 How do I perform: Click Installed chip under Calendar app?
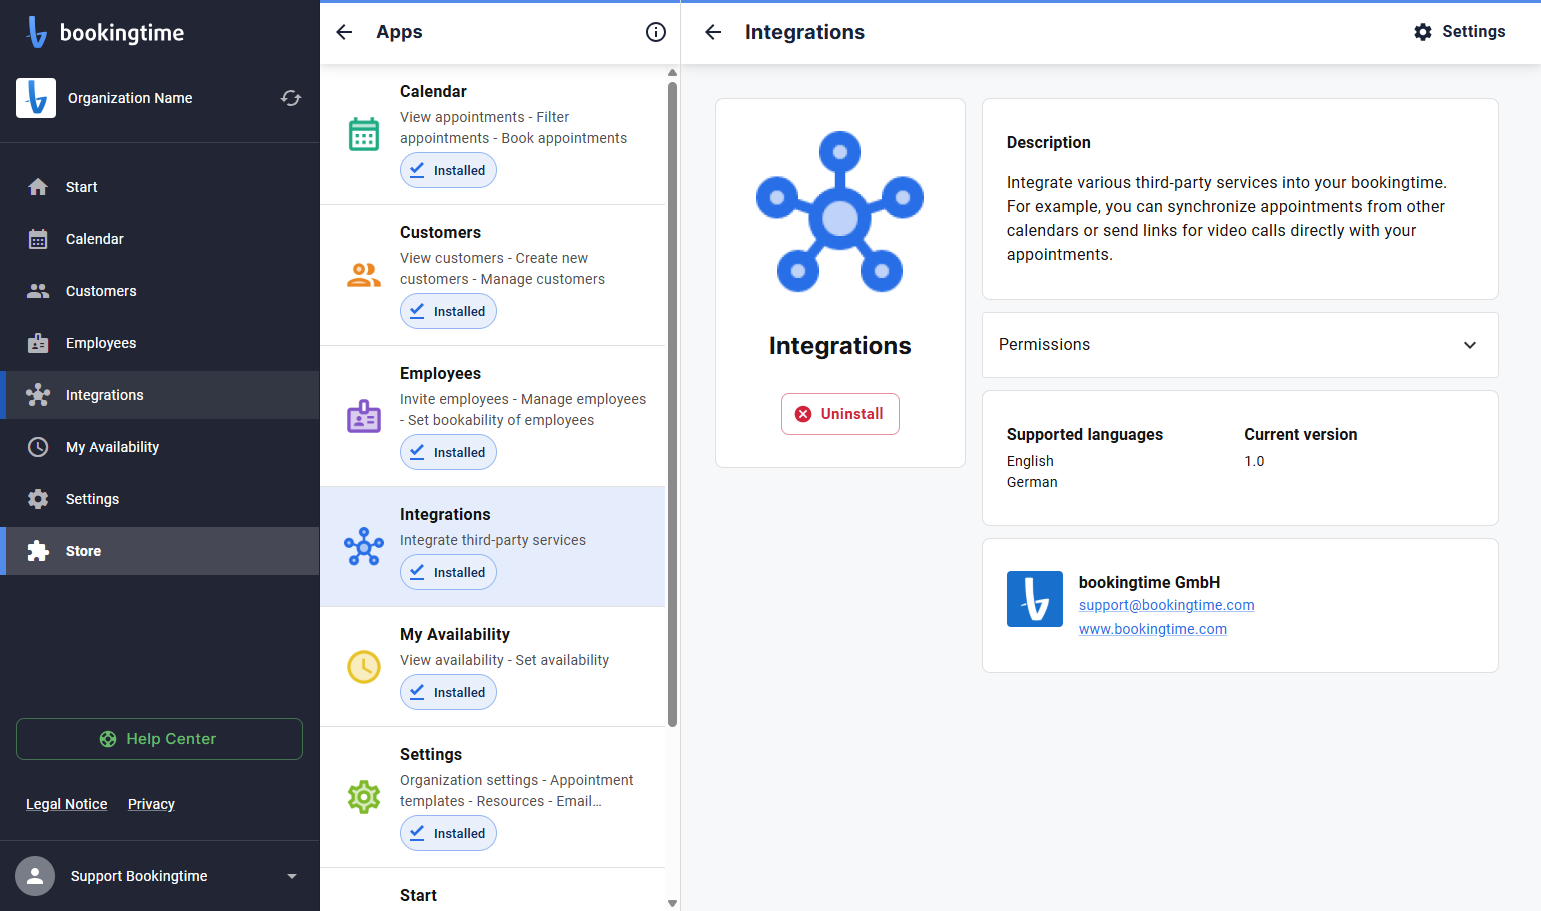[448, 170]
